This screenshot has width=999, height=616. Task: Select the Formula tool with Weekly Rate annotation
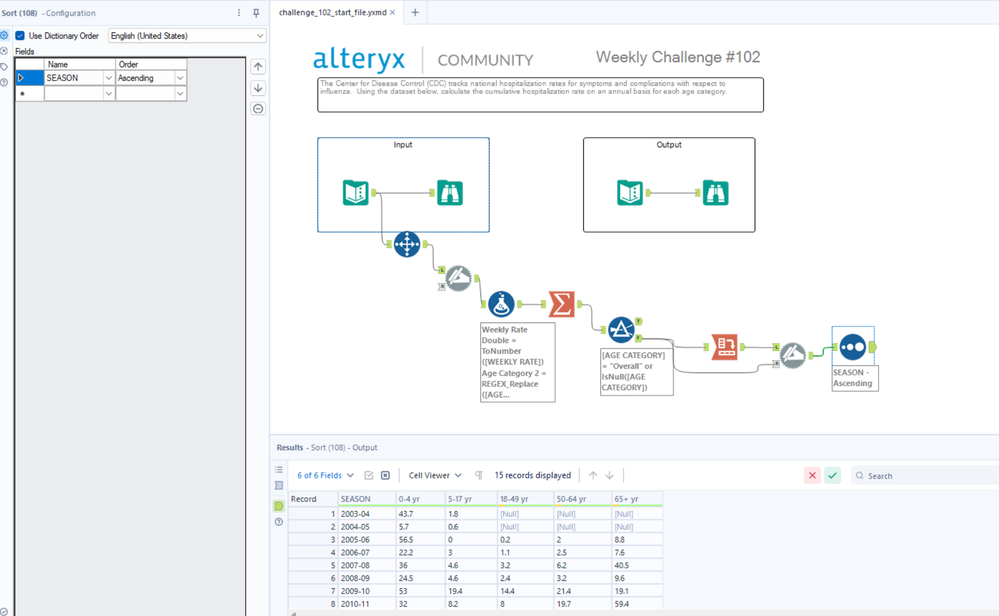pyautogui.click(x=501, y=304)
